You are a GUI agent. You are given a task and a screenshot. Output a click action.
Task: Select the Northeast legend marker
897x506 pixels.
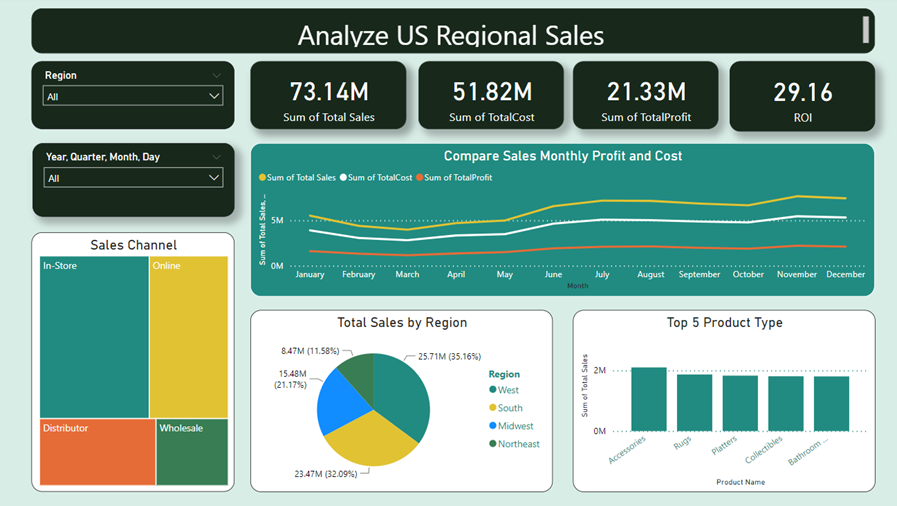pos(493,444)
